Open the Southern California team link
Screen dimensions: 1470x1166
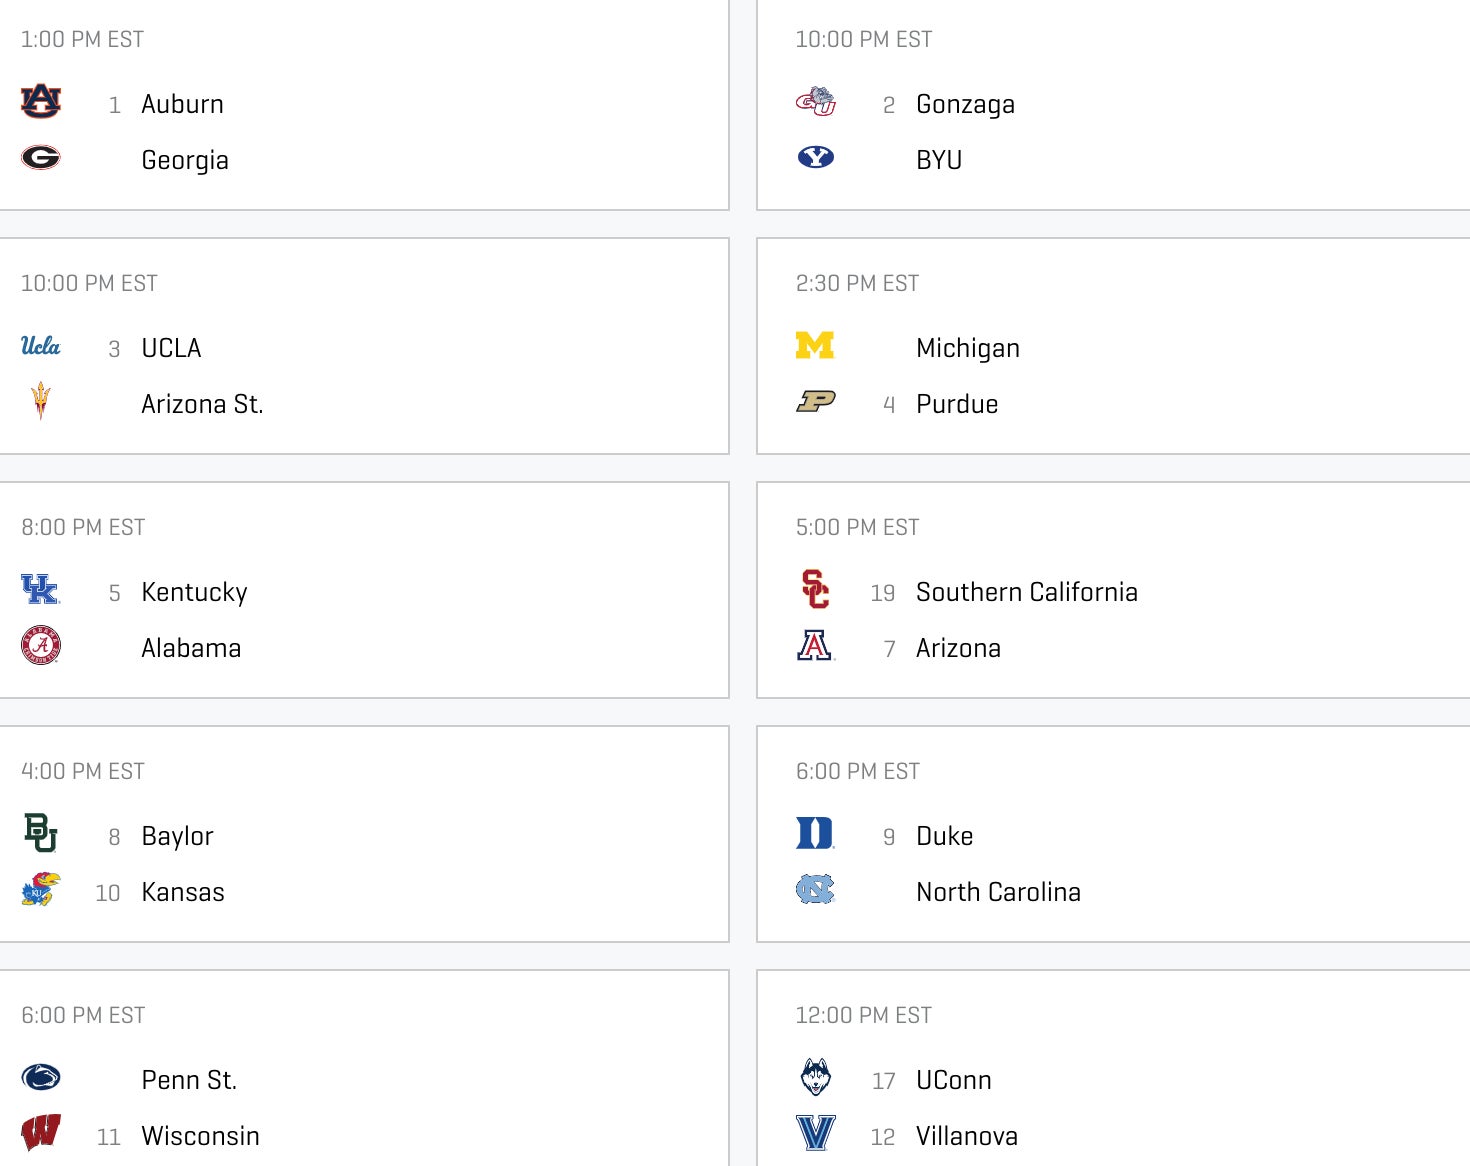point(1026,592)
